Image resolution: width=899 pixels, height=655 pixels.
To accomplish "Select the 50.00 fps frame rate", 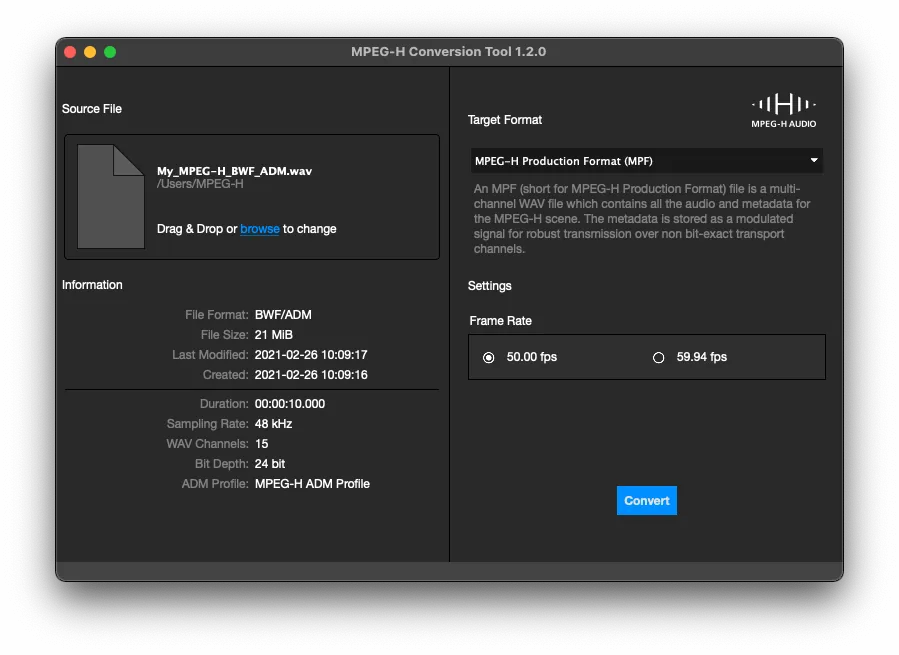I will pyautogui.click(x=489, y=357).
